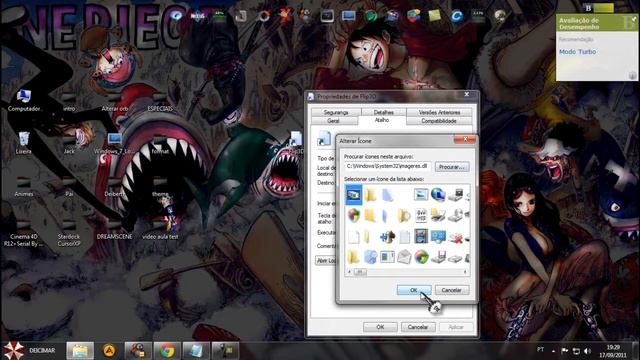This screenshot has width=640, height=360.
Task: Select the drive with red X icon
Action: click(x=455, y=238)
